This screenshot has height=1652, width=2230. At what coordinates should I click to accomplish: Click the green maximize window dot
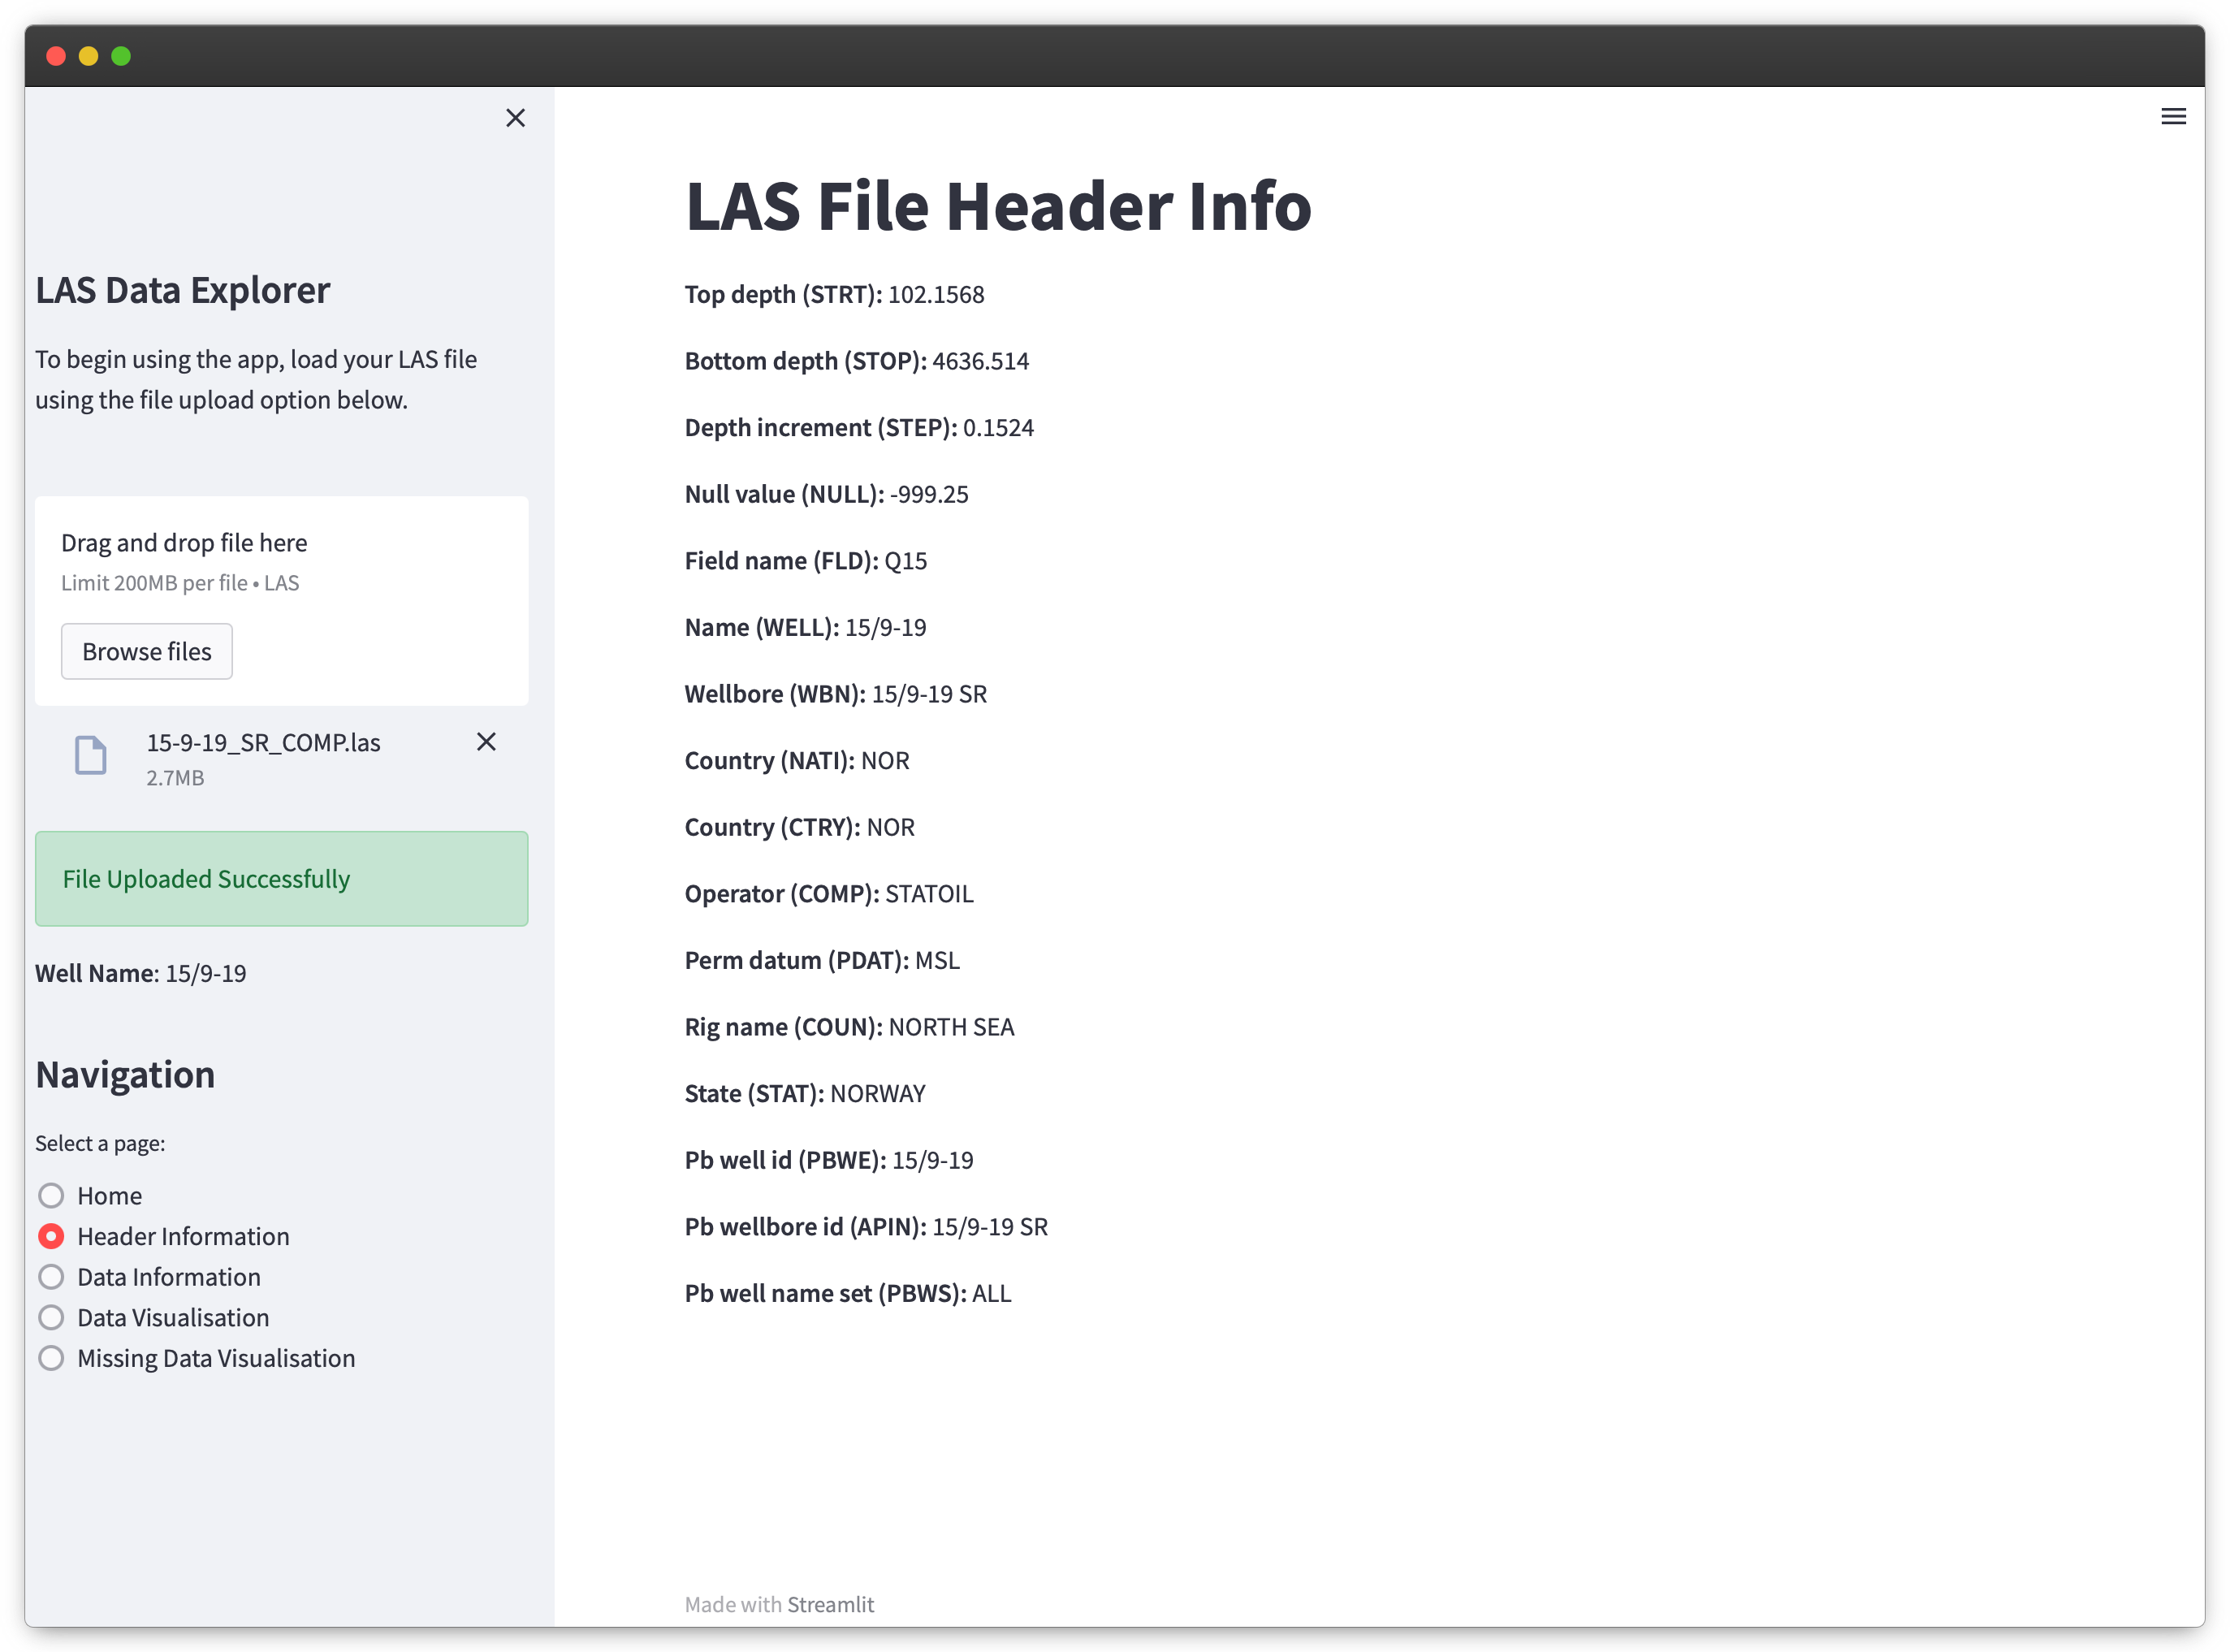121,56
